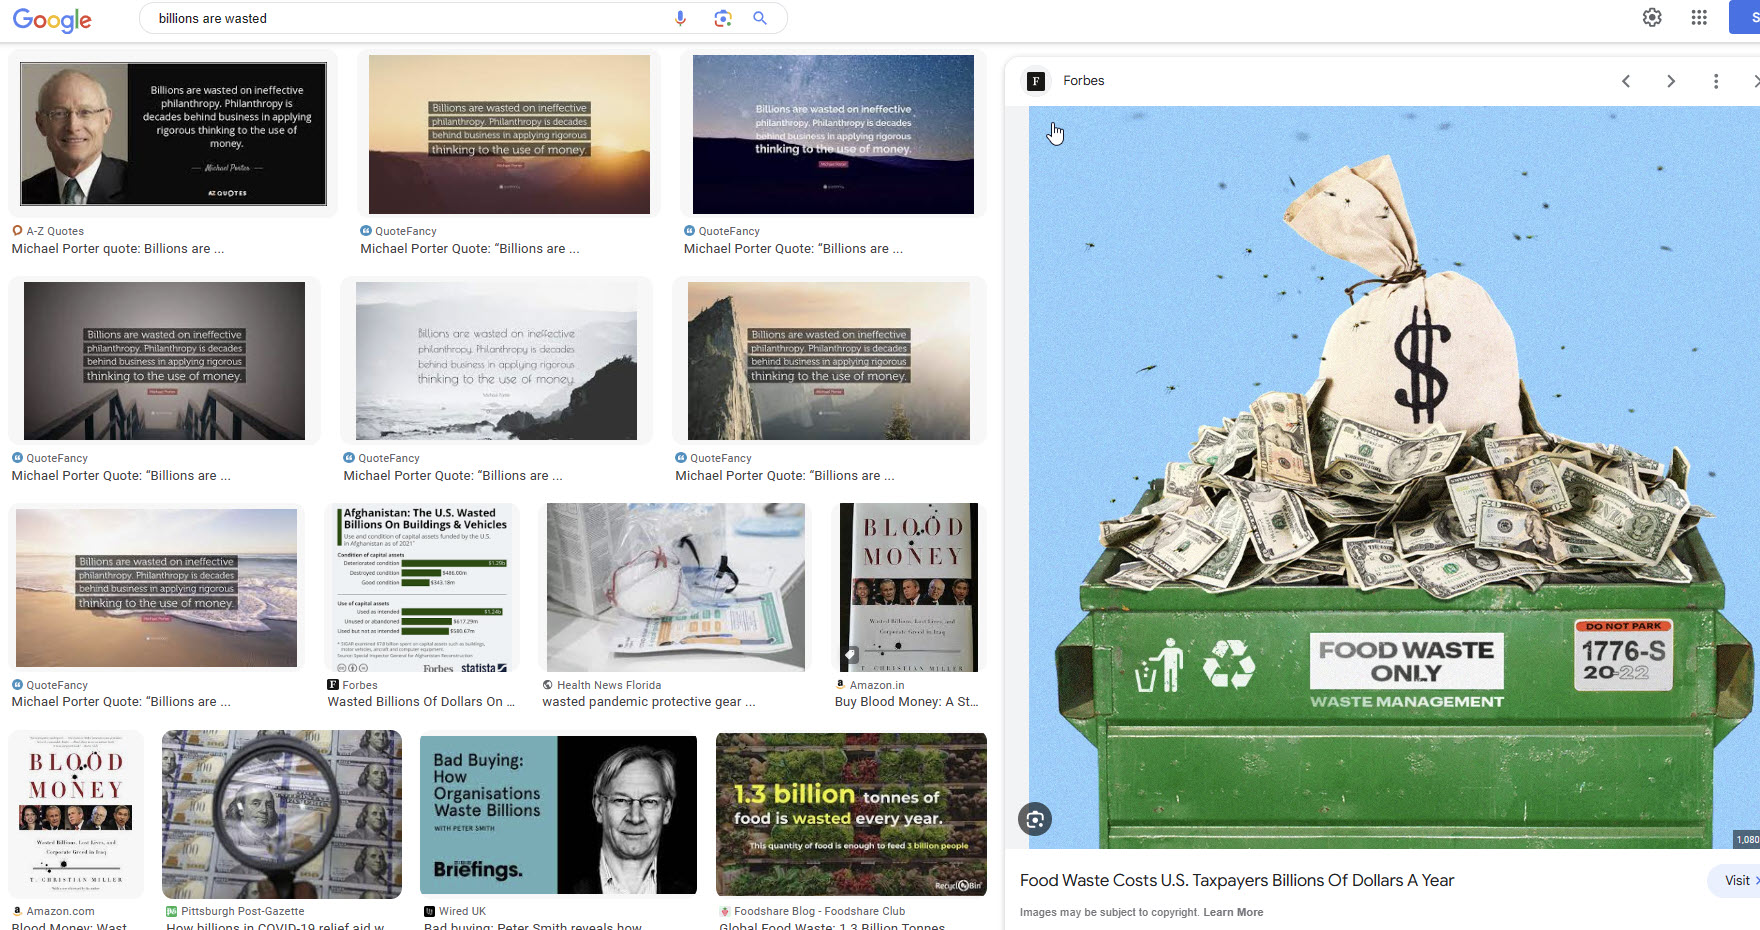Click Lens icon on dumpster preview image

tap(1035, 819)
